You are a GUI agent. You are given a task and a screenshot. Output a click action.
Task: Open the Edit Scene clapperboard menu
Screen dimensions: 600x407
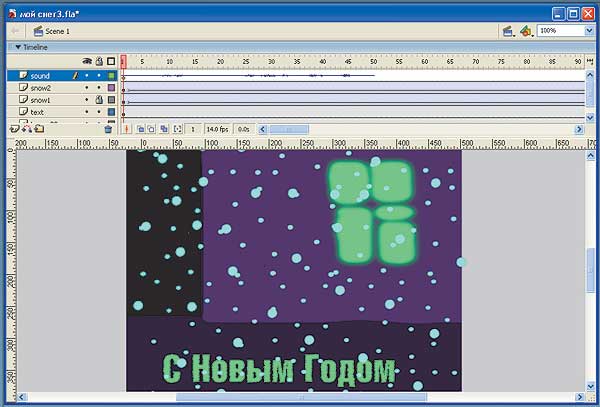click(x=508, y=31)
